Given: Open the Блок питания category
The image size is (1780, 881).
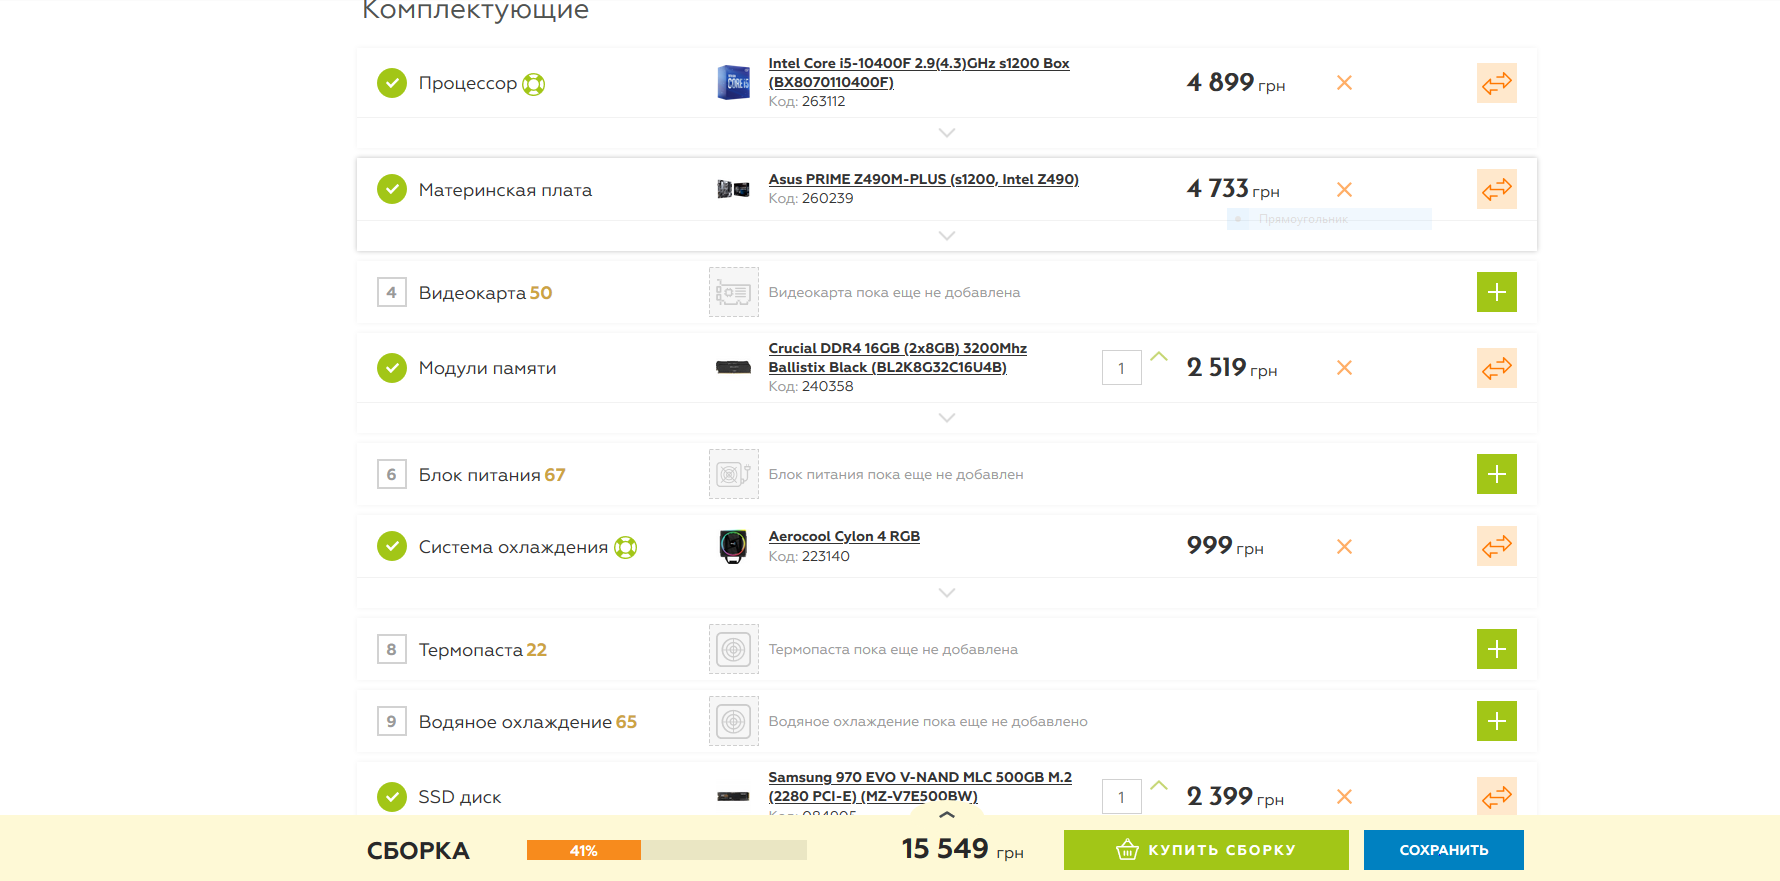Looking at the screenshot, I should [479, 475].
